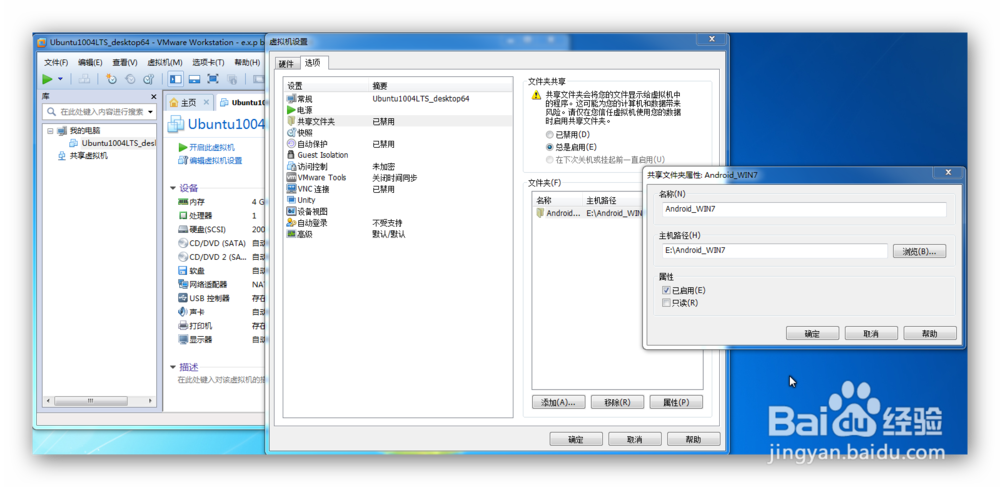Collapse the 我的电脑 tree node

pyautogui.click(x=50, y=130)
